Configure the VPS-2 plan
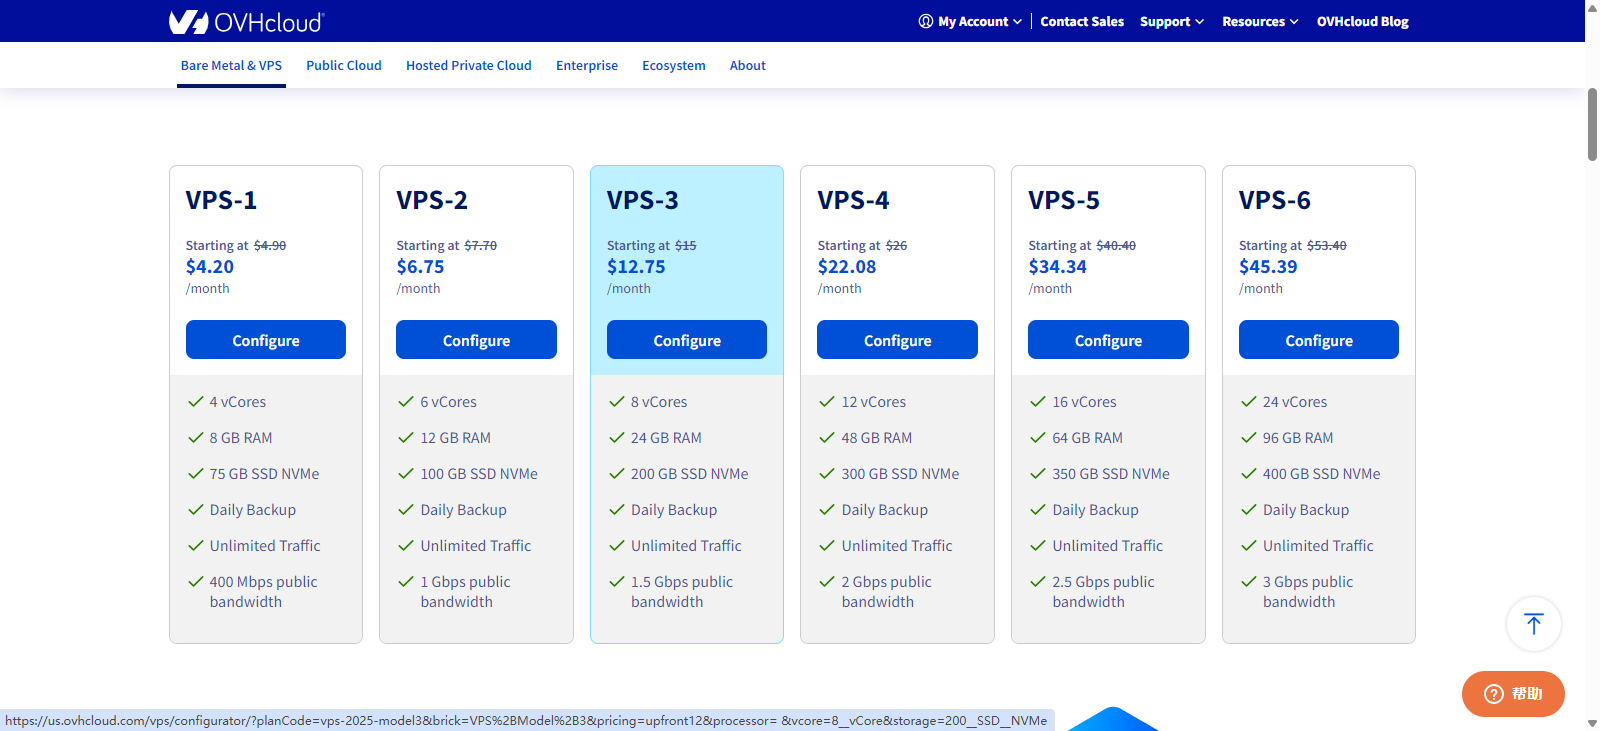This screenshot has width=1600, height=731. click(476, 340)
